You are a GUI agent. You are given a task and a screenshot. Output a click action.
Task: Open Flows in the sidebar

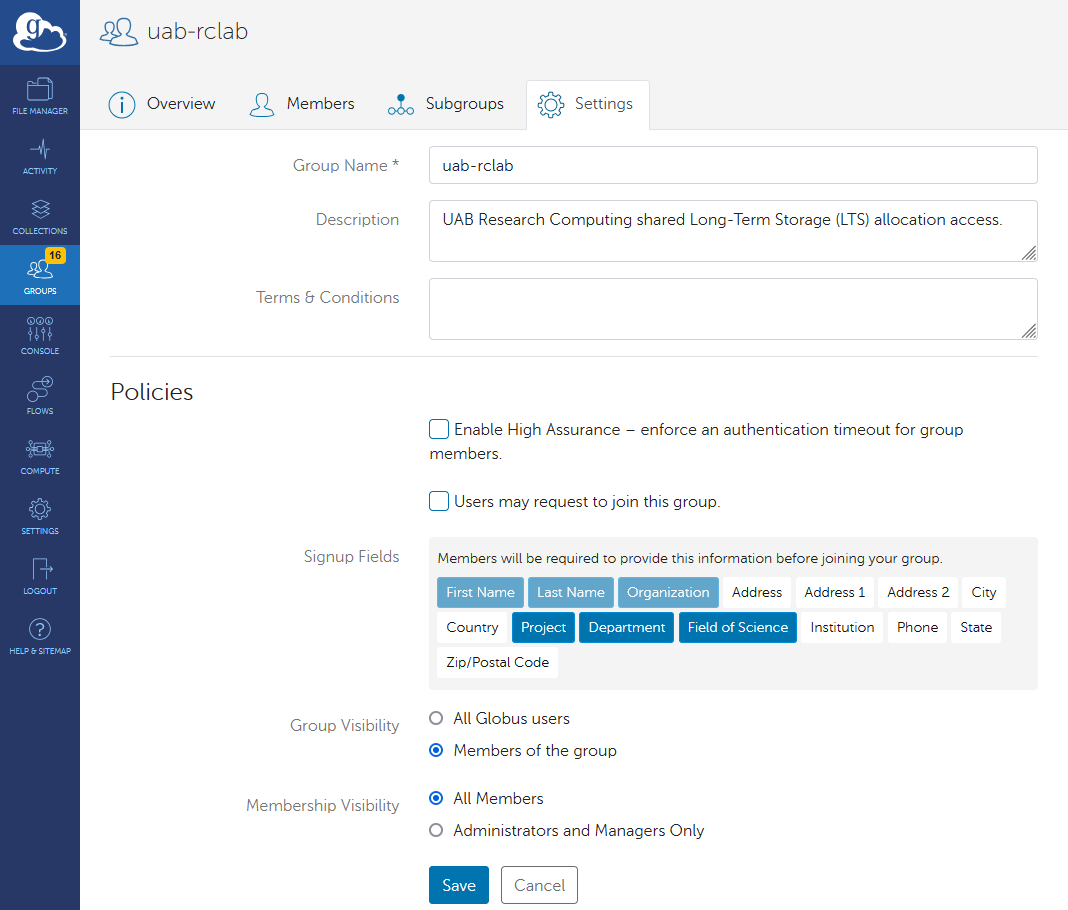tap(40, 396)
